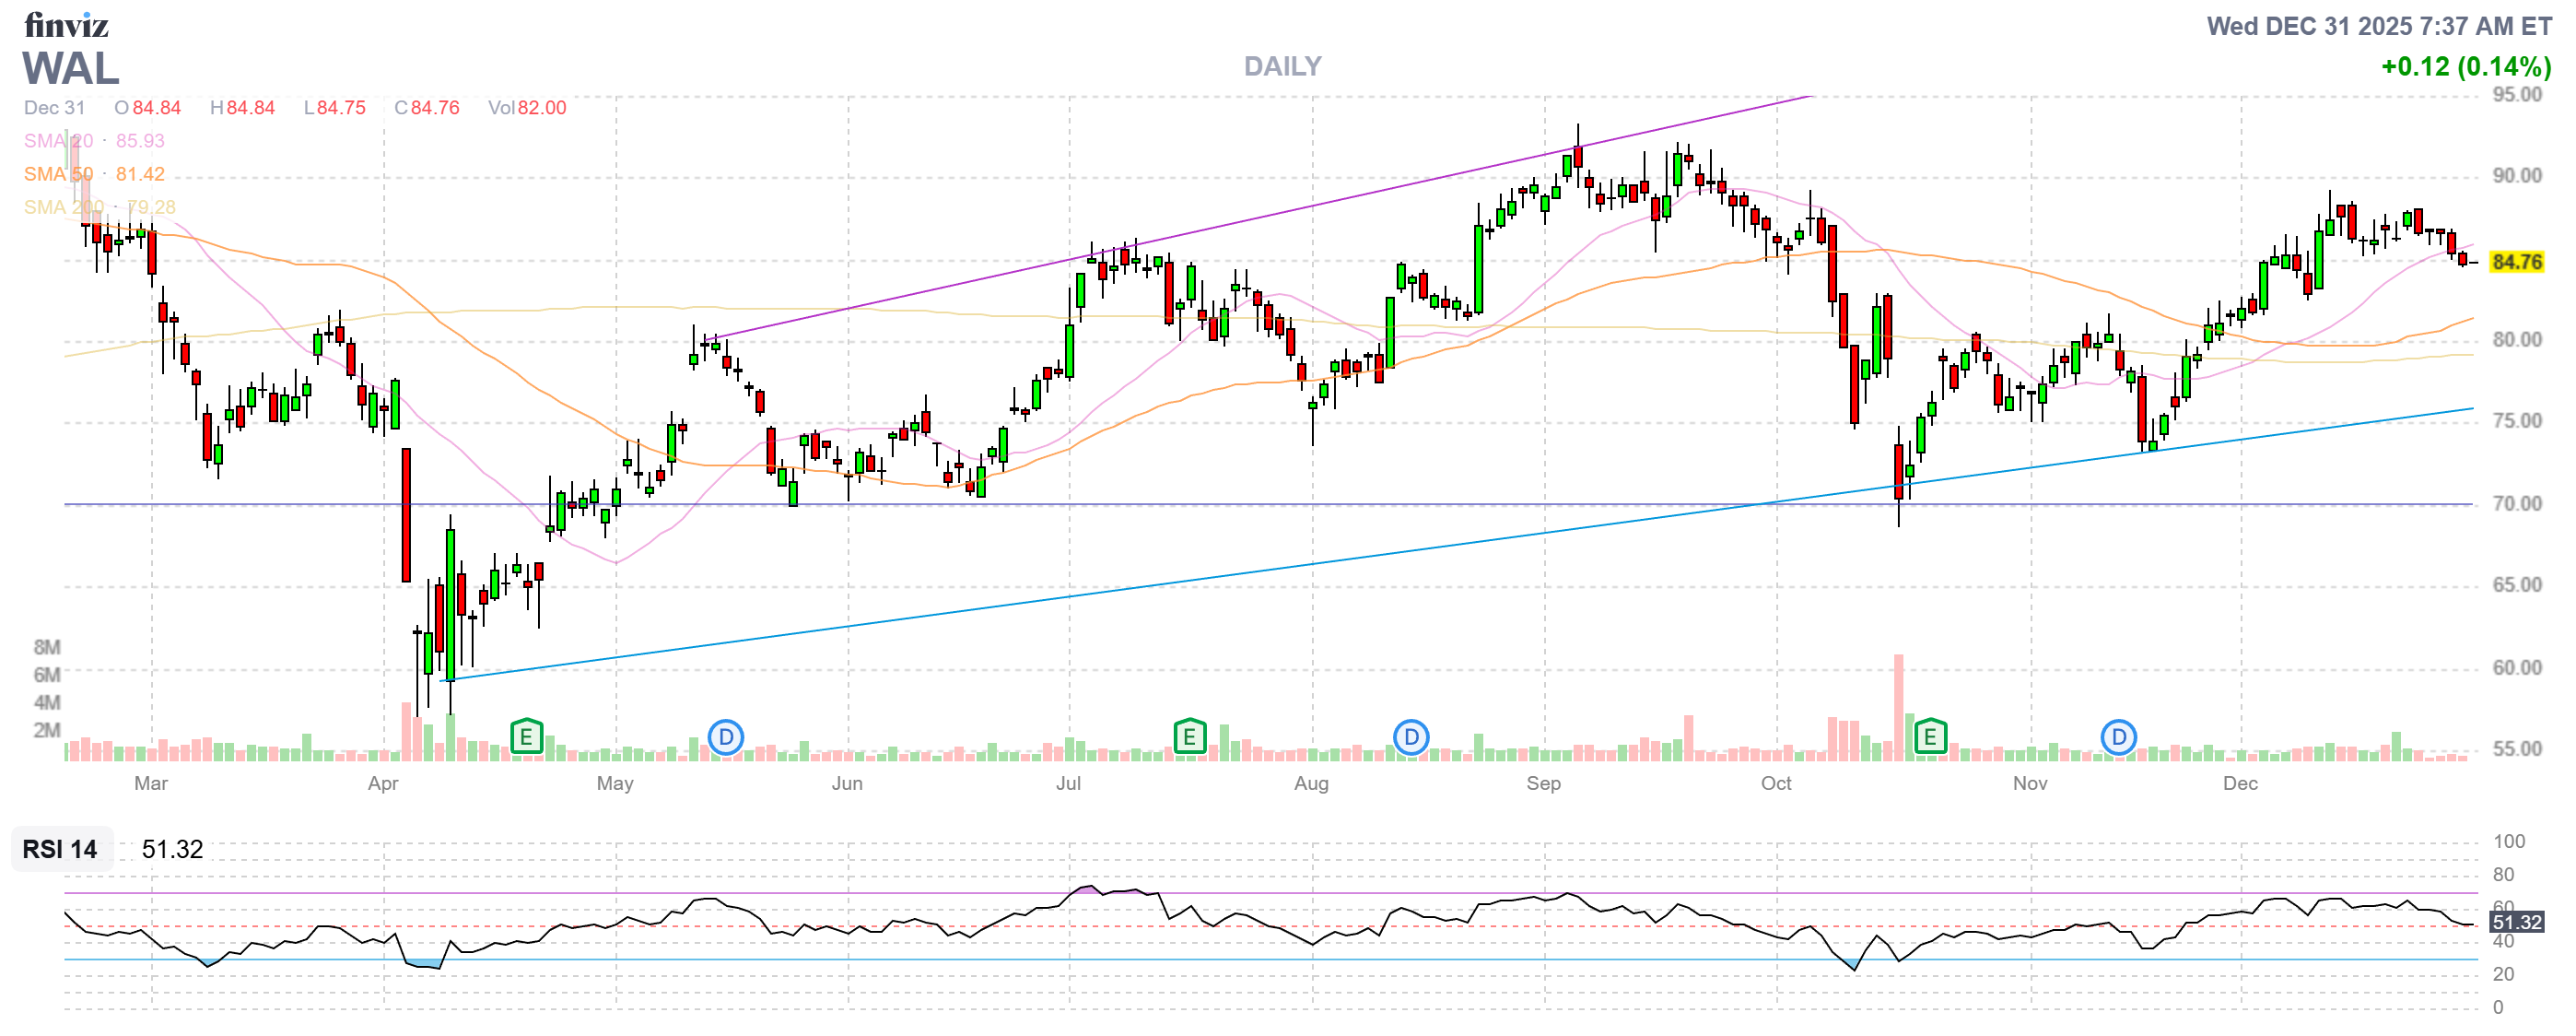Viewport: 2576px width, 1036px height.
Task: Click the RSI 14 indicator label
Action: 60,849
